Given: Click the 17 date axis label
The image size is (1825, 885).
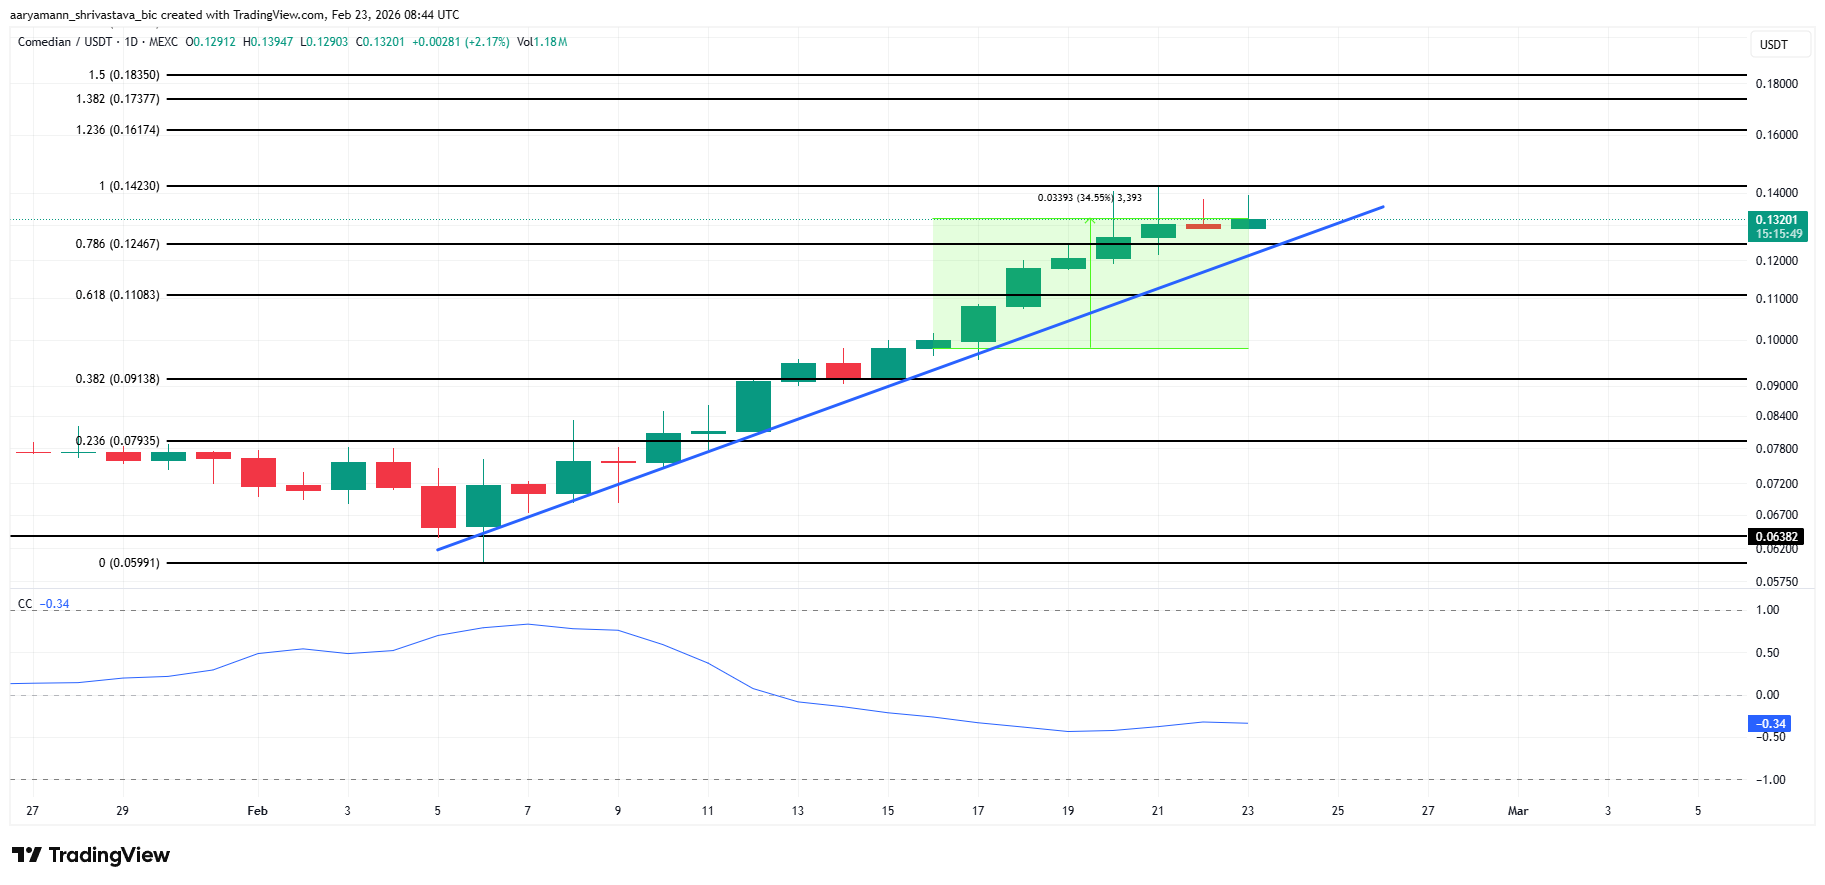Looking at the screenshot, I should (978, 811).
